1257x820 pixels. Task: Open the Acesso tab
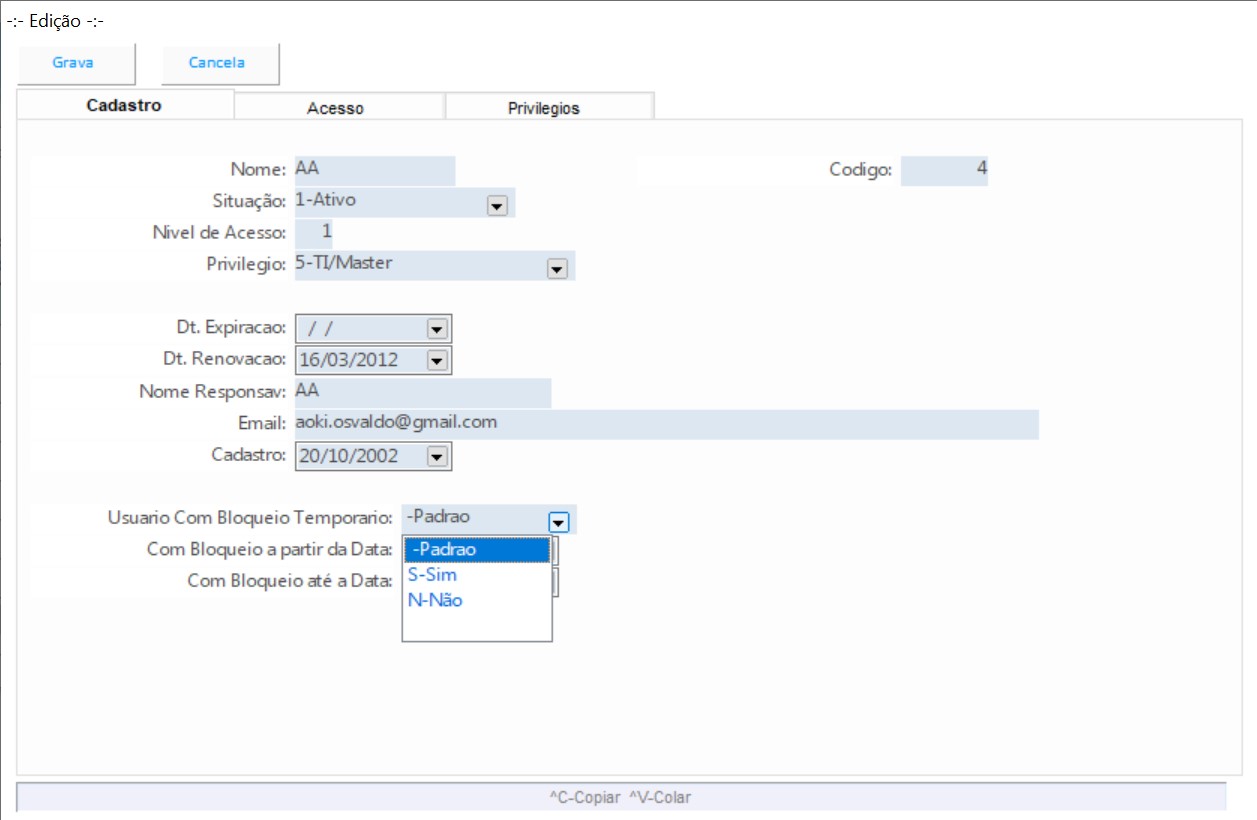[x=336, y=108]
